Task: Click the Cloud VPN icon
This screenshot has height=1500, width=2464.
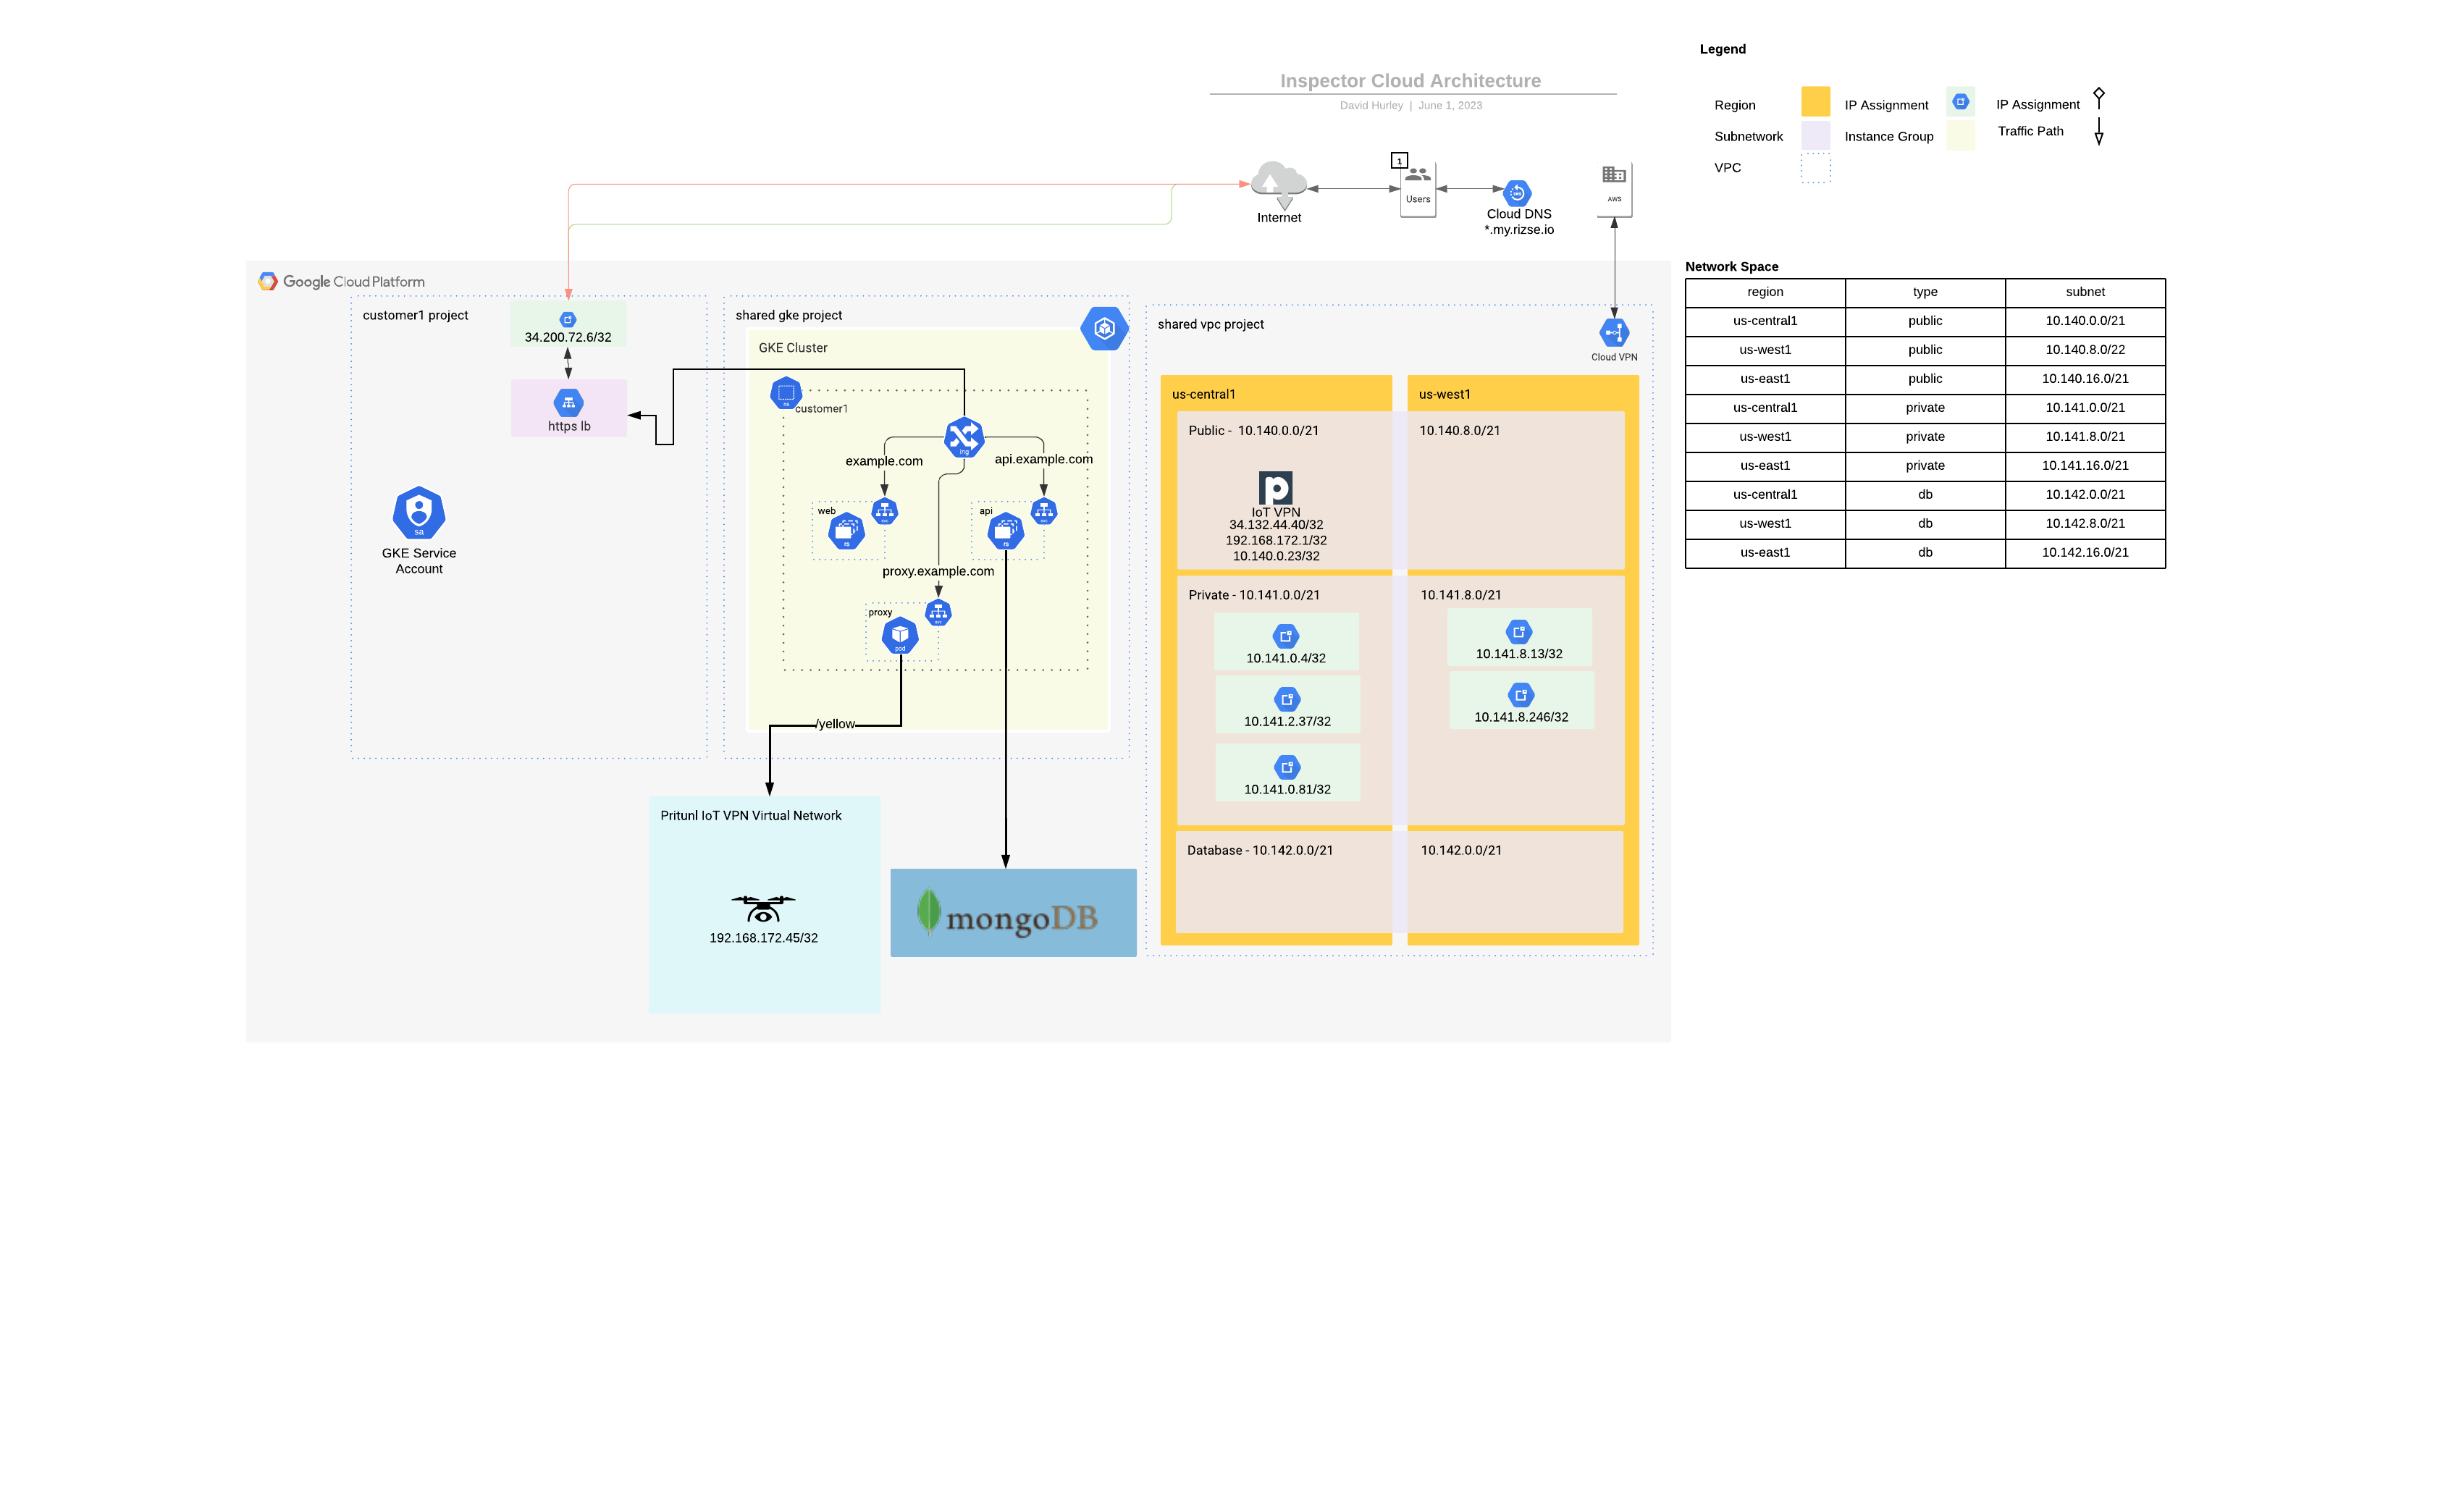Action: pos(1614,332)
